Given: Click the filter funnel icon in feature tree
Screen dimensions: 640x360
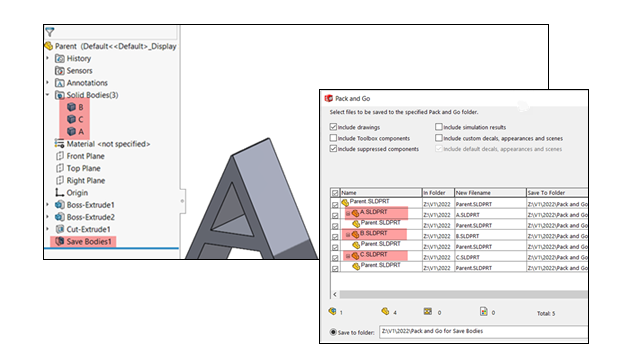Looking at the screenshot, I should click(x=50, y=32).
